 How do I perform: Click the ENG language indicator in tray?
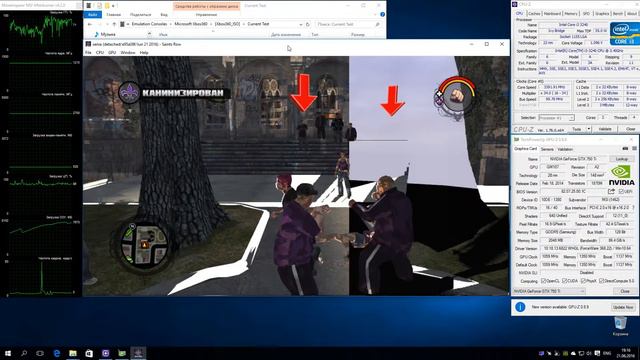(607, 353)
